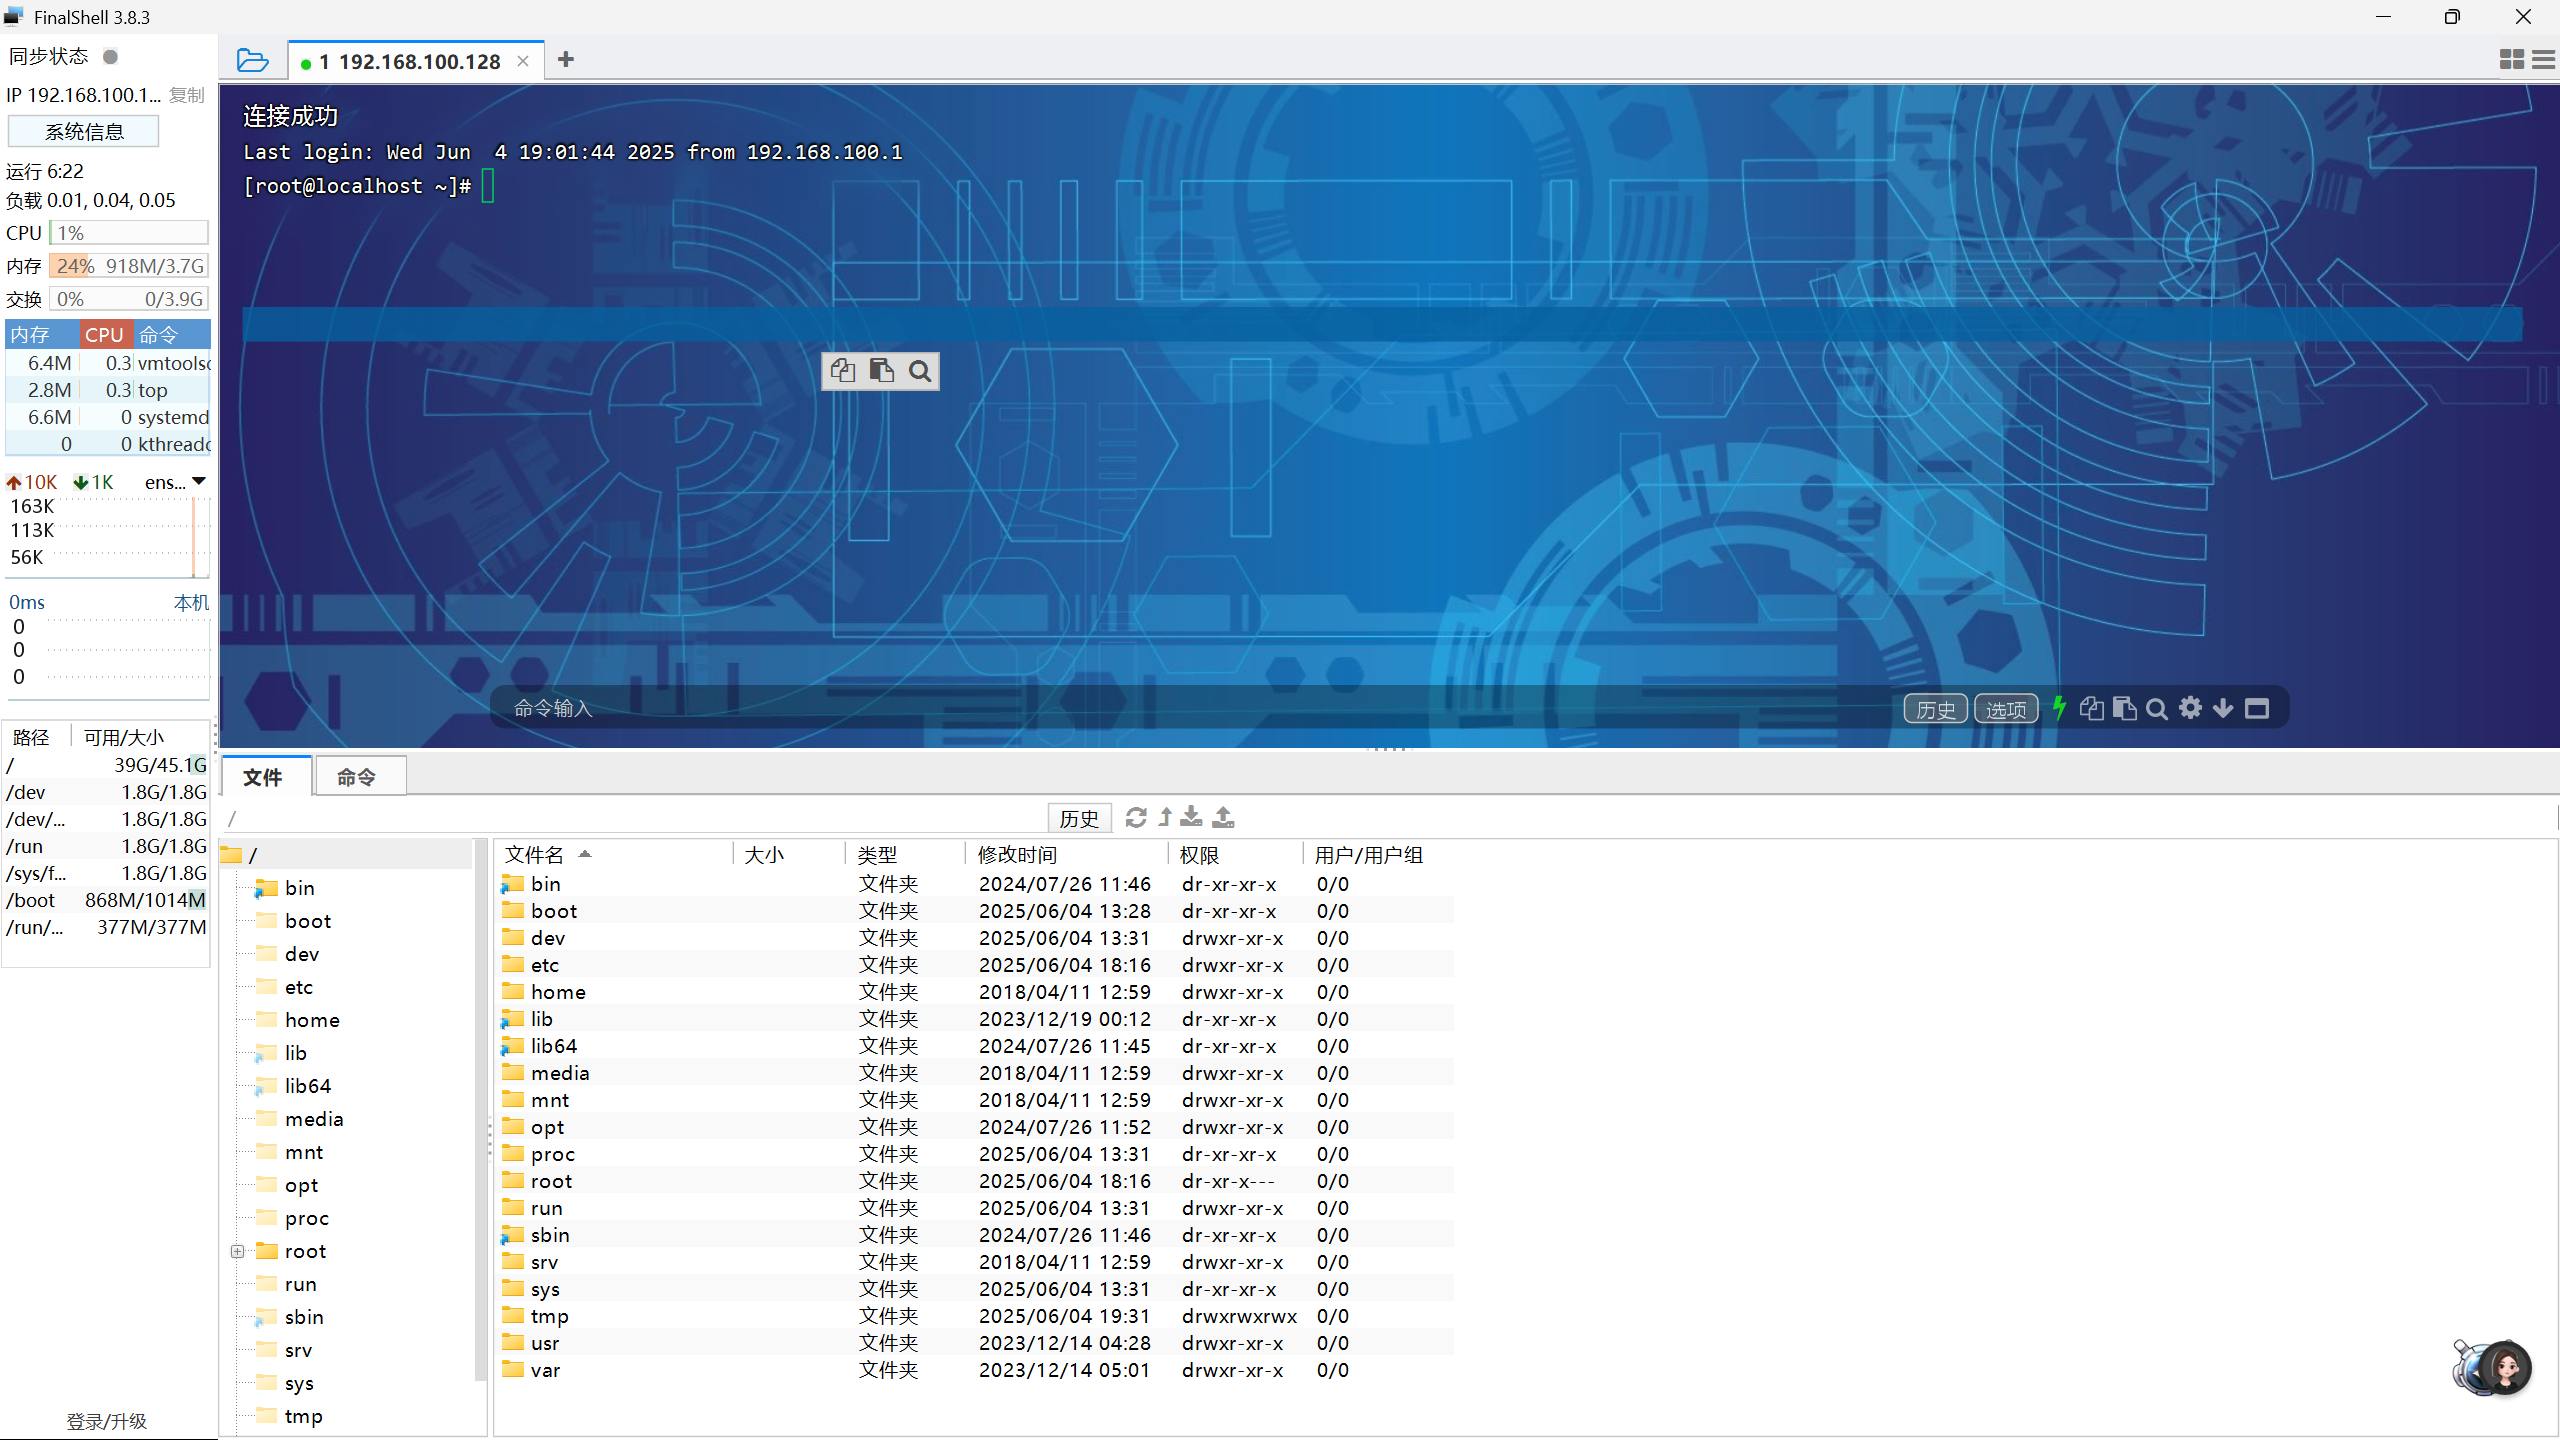Click the paste icon in floating terminal toolbar
The width and height of the screenshot is (2560, 1440).
tap(881, 371)
